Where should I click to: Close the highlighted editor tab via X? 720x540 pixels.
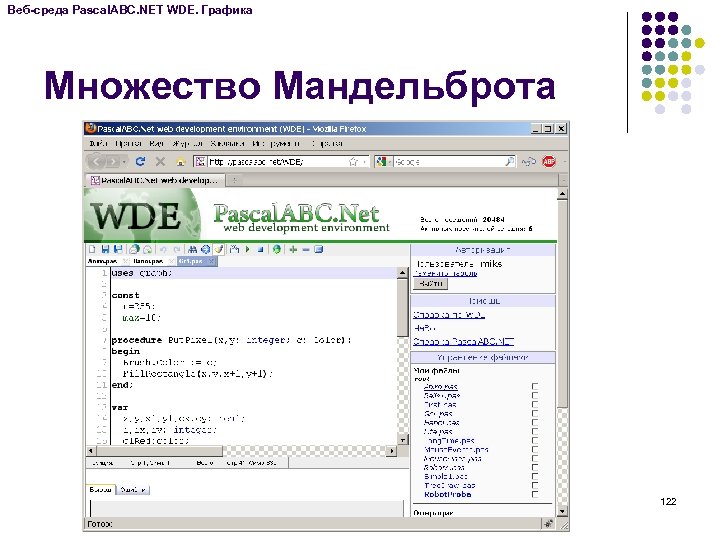click(x=211, y=261)
